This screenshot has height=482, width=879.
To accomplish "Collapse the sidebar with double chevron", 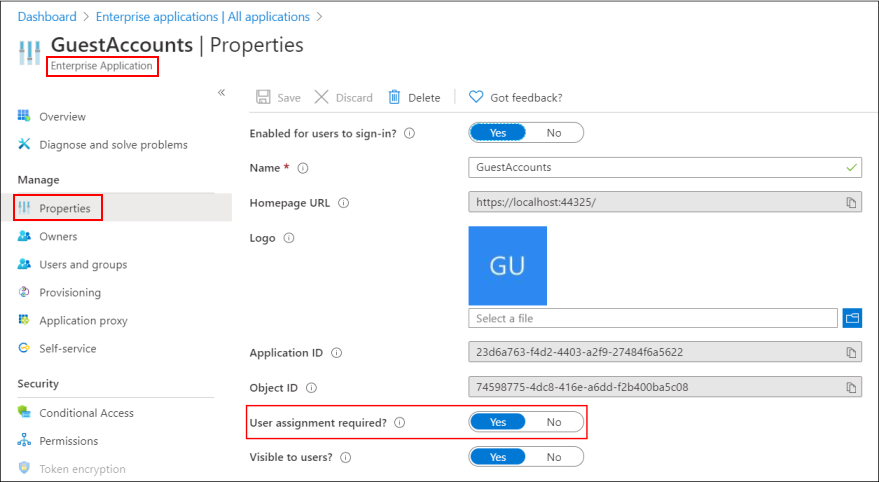I will [x=221, y=92].
